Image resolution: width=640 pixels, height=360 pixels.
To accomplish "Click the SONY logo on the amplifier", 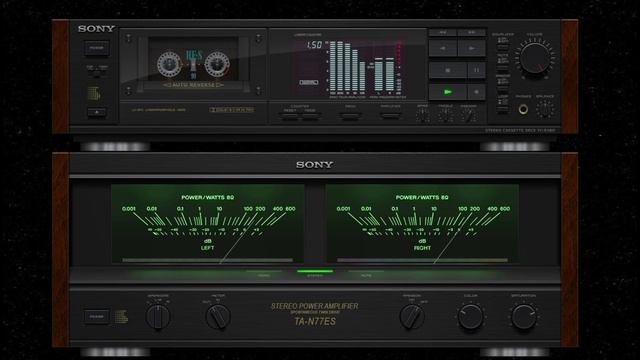I will point(315,164).
